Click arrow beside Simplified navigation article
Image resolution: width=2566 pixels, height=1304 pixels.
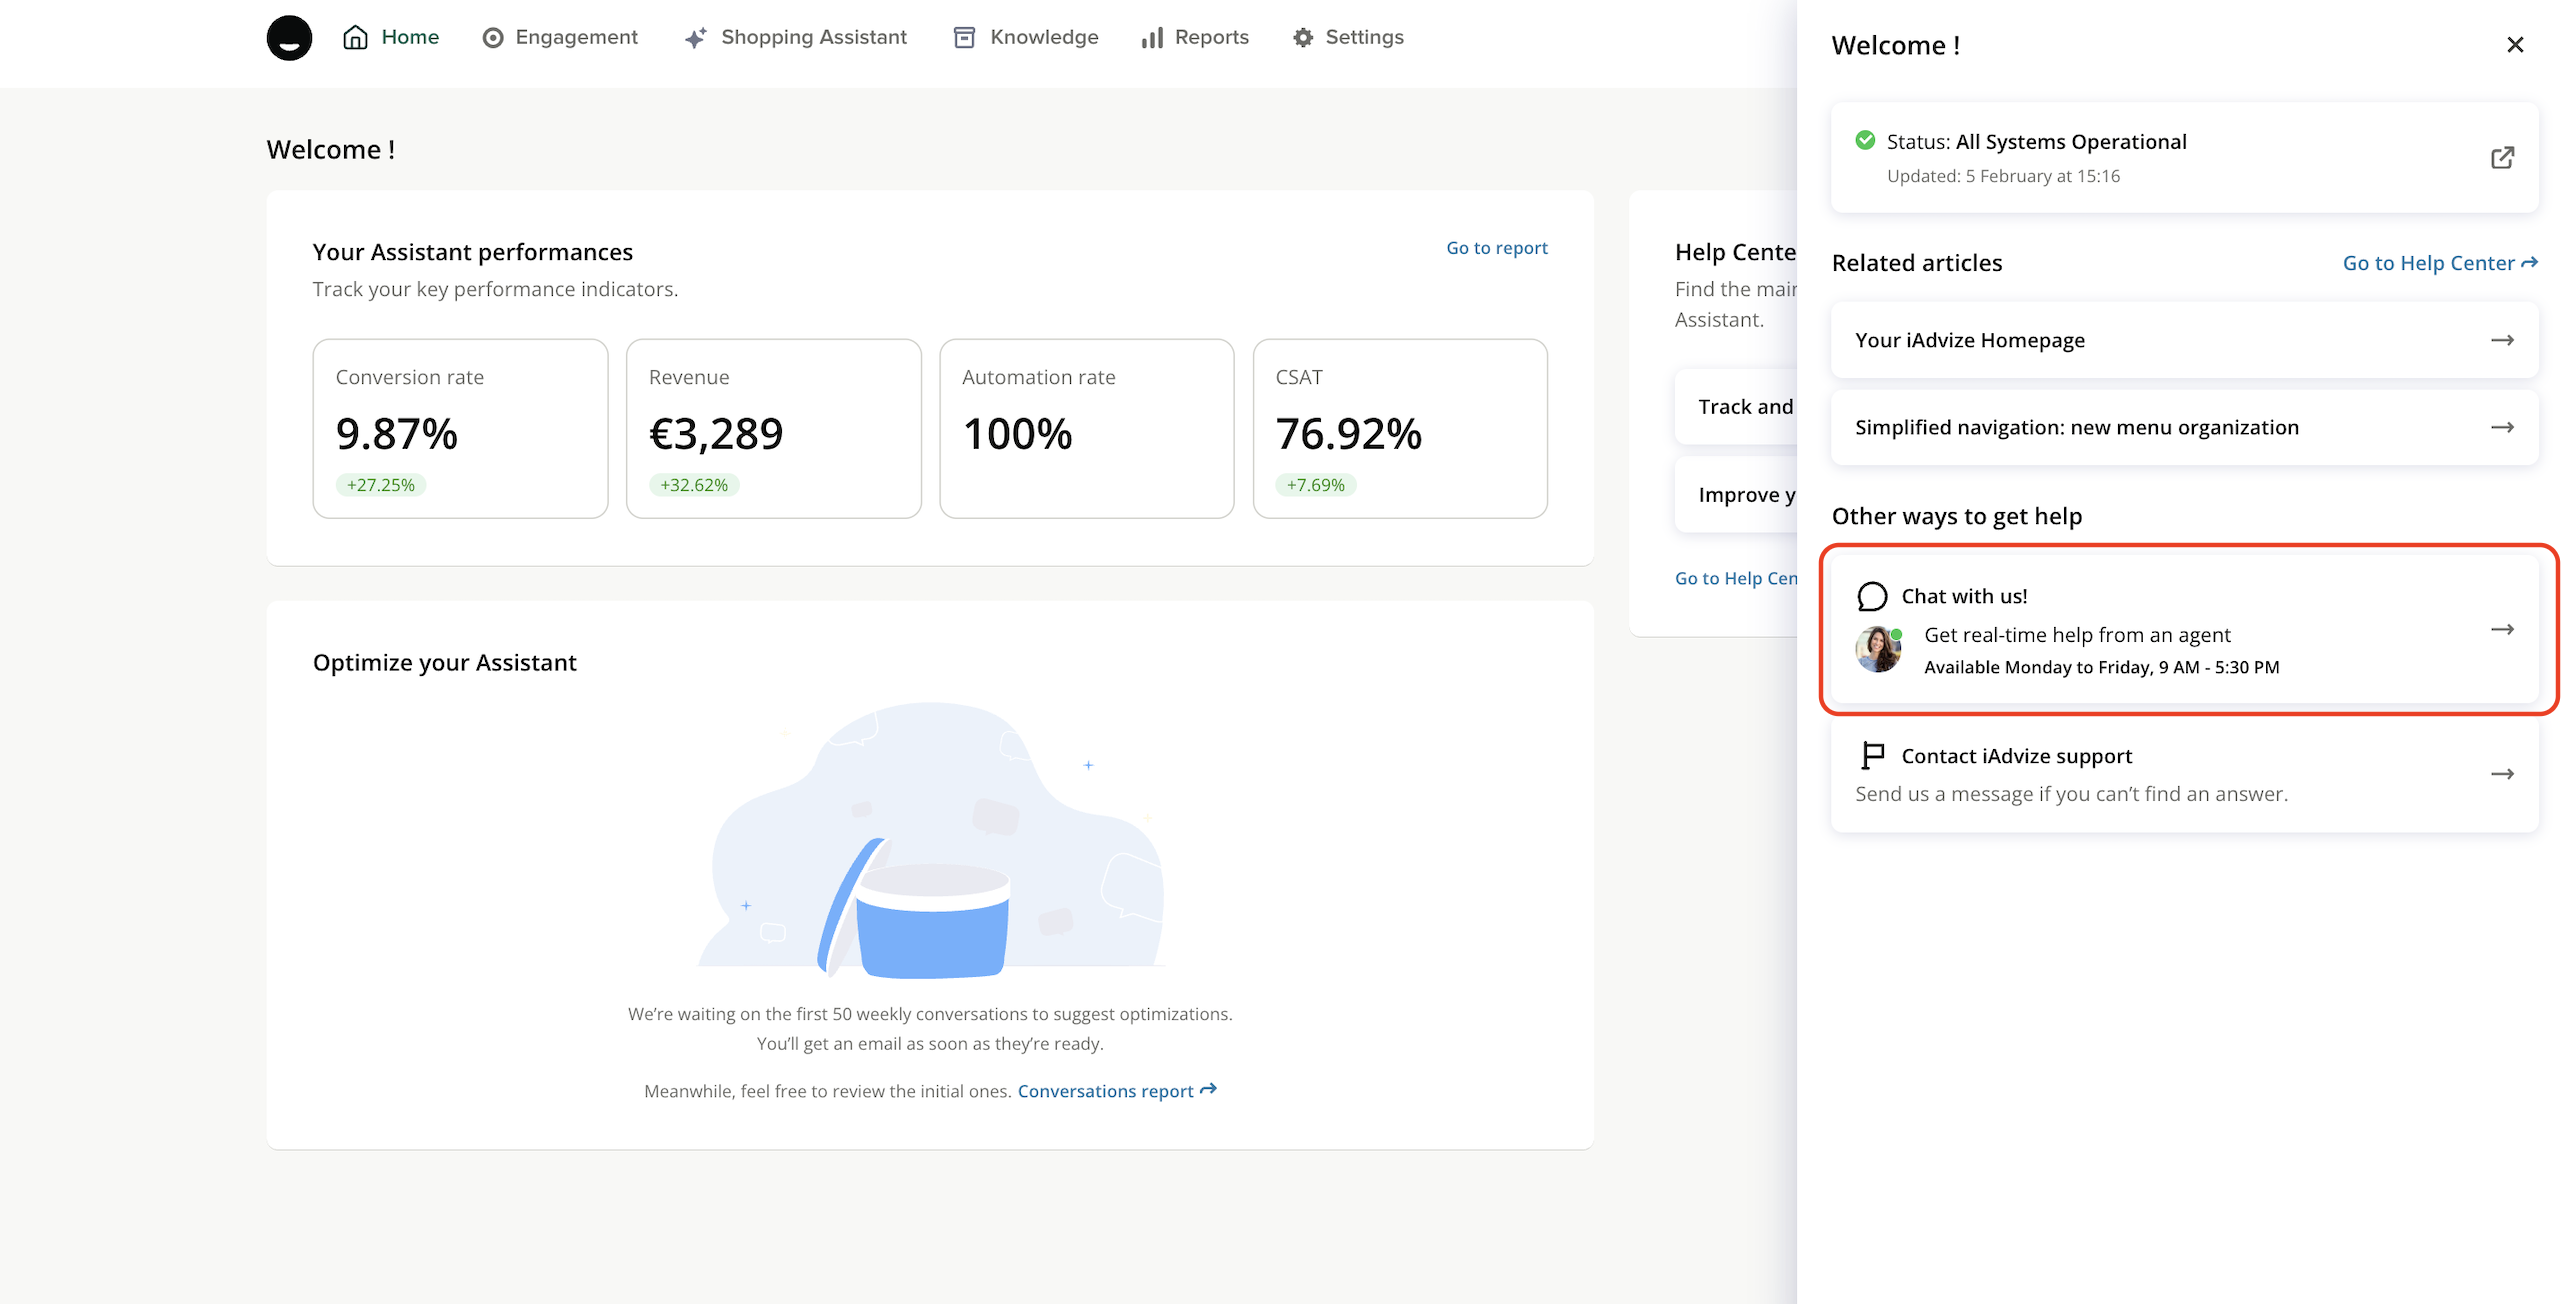tap(2501, 428)
